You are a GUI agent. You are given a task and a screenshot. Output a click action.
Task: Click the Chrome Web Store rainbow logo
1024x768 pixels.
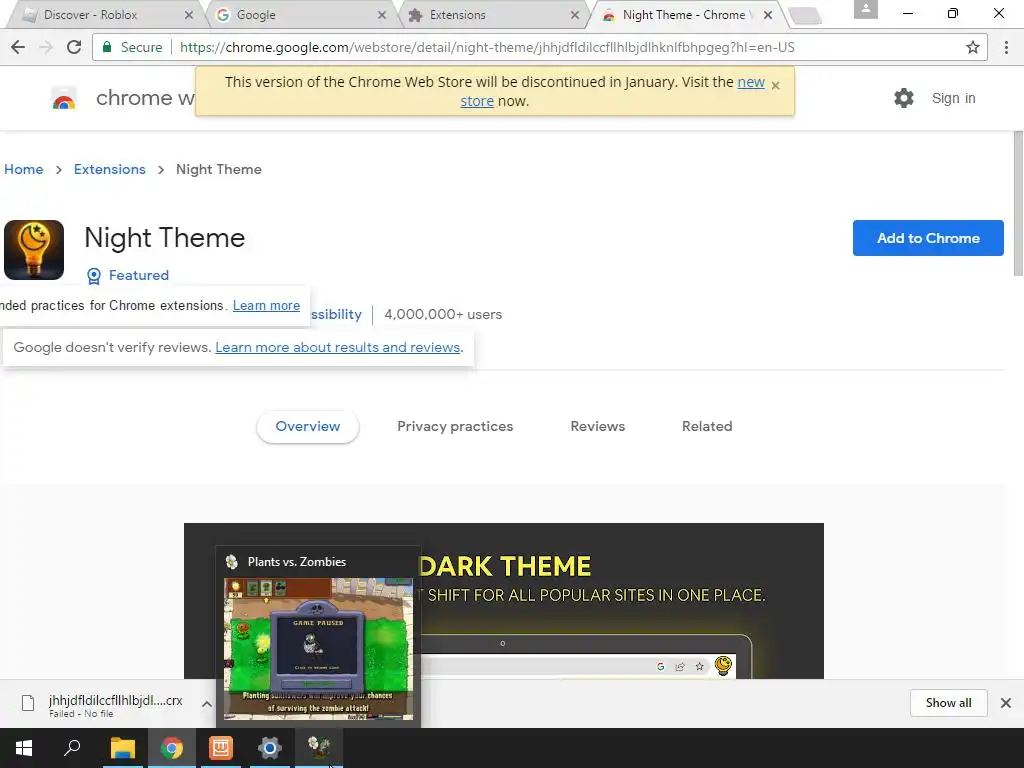pyautogui.click(x=64, y=99)
